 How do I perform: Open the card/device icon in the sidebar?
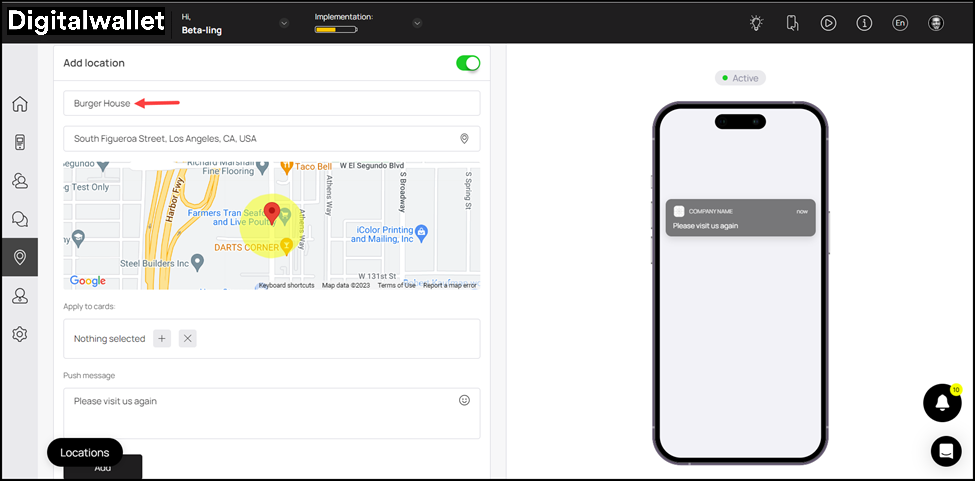(x=19, y=142)
